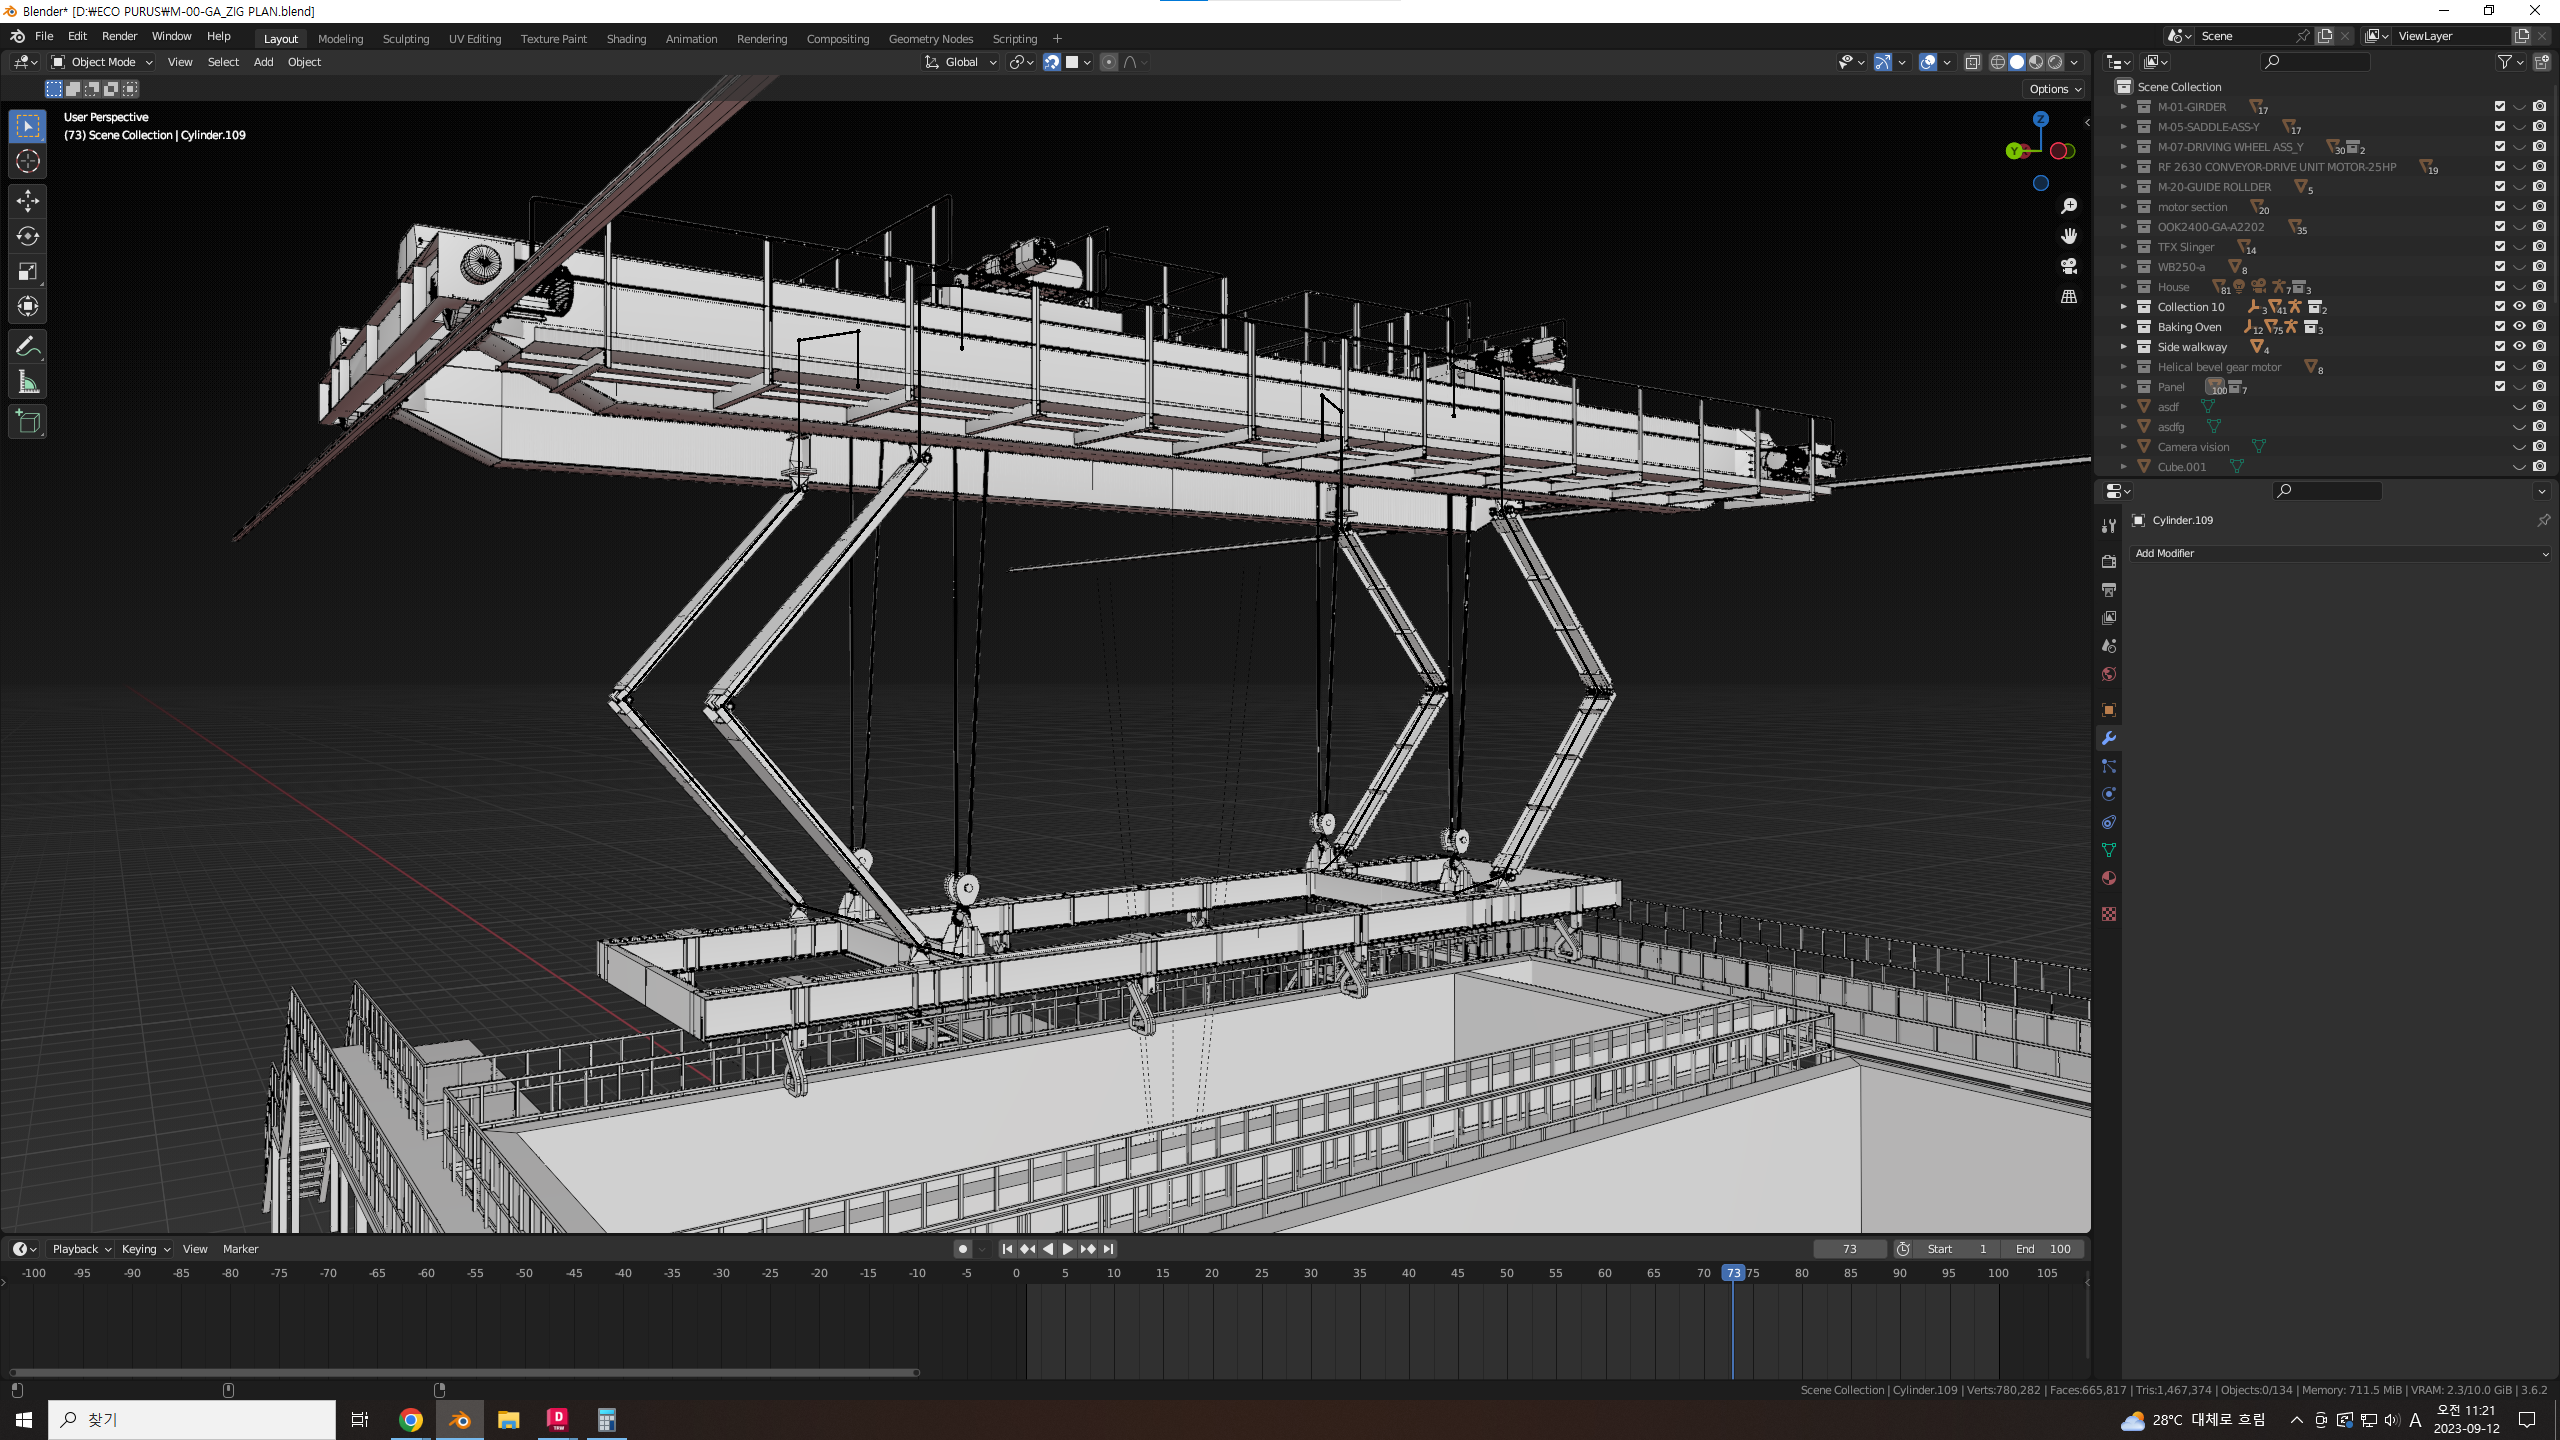
Task: Toggle overlays display button
Action: pyautogui.click(x=1928, y=62)
